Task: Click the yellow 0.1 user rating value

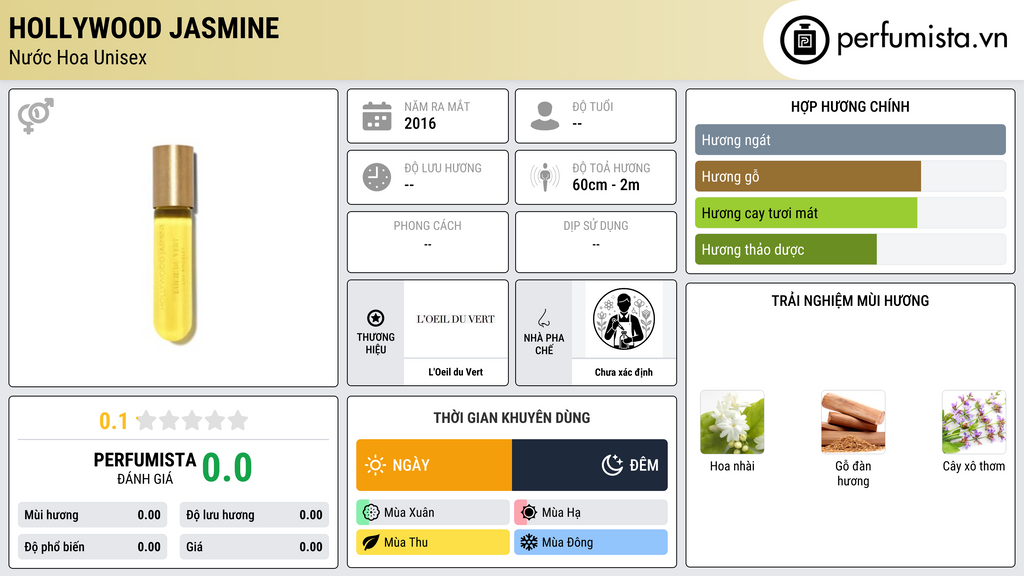Action: pyautogui.click(x=113, y=421)
